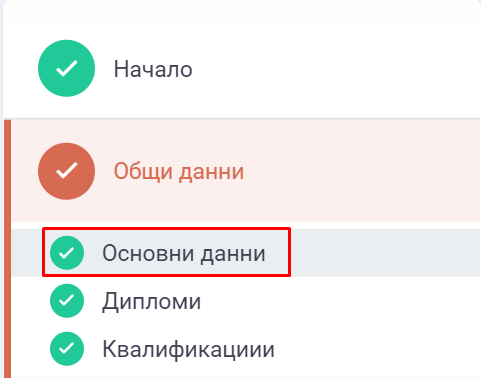The height and width of the screenshot is (378, 481).
Task: Open the Основни данни sub-step
Action: 184,253
